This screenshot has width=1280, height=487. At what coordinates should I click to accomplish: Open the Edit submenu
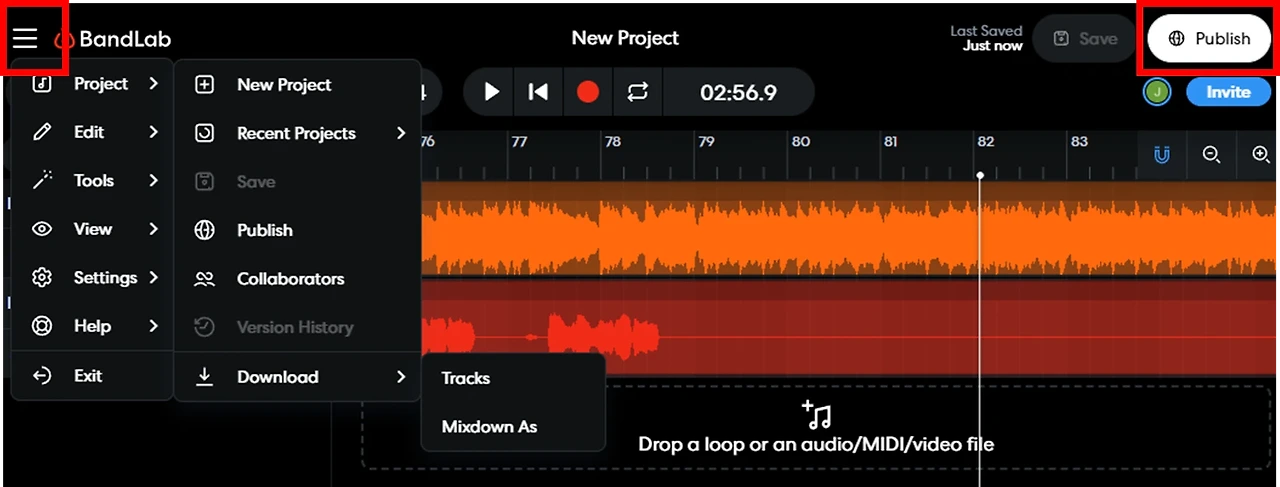[92, 132]
